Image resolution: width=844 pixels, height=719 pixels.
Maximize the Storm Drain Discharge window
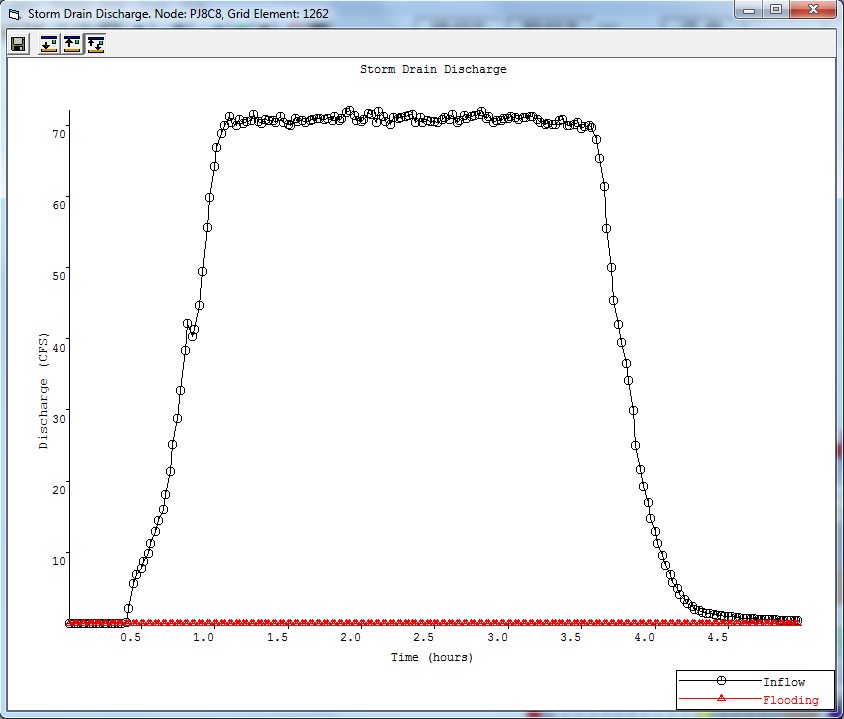pos(776,10)
